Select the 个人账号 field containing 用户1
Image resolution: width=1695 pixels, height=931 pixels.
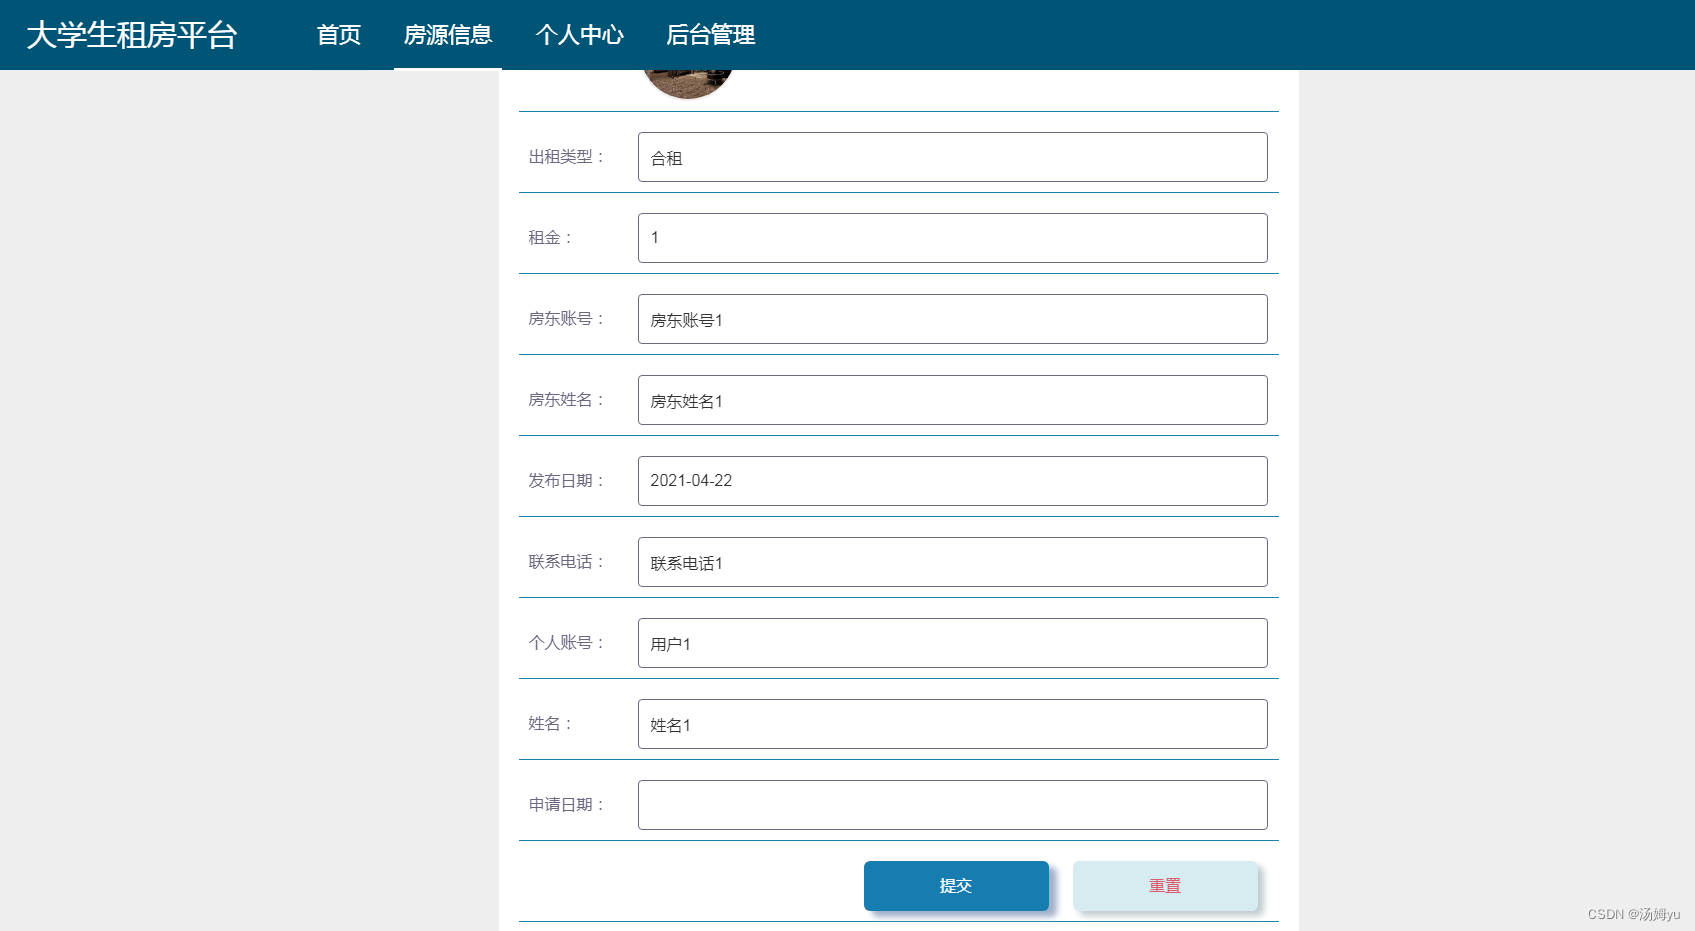[x=953, y=643]
